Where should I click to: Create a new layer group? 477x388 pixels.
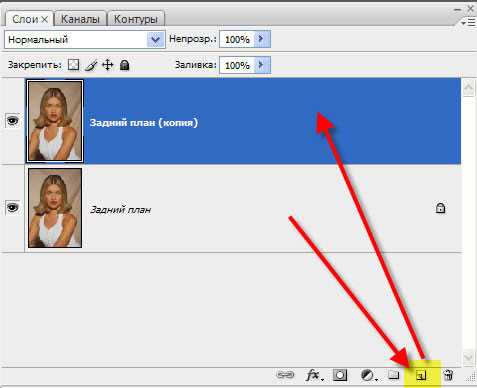(x=394, y=375)
